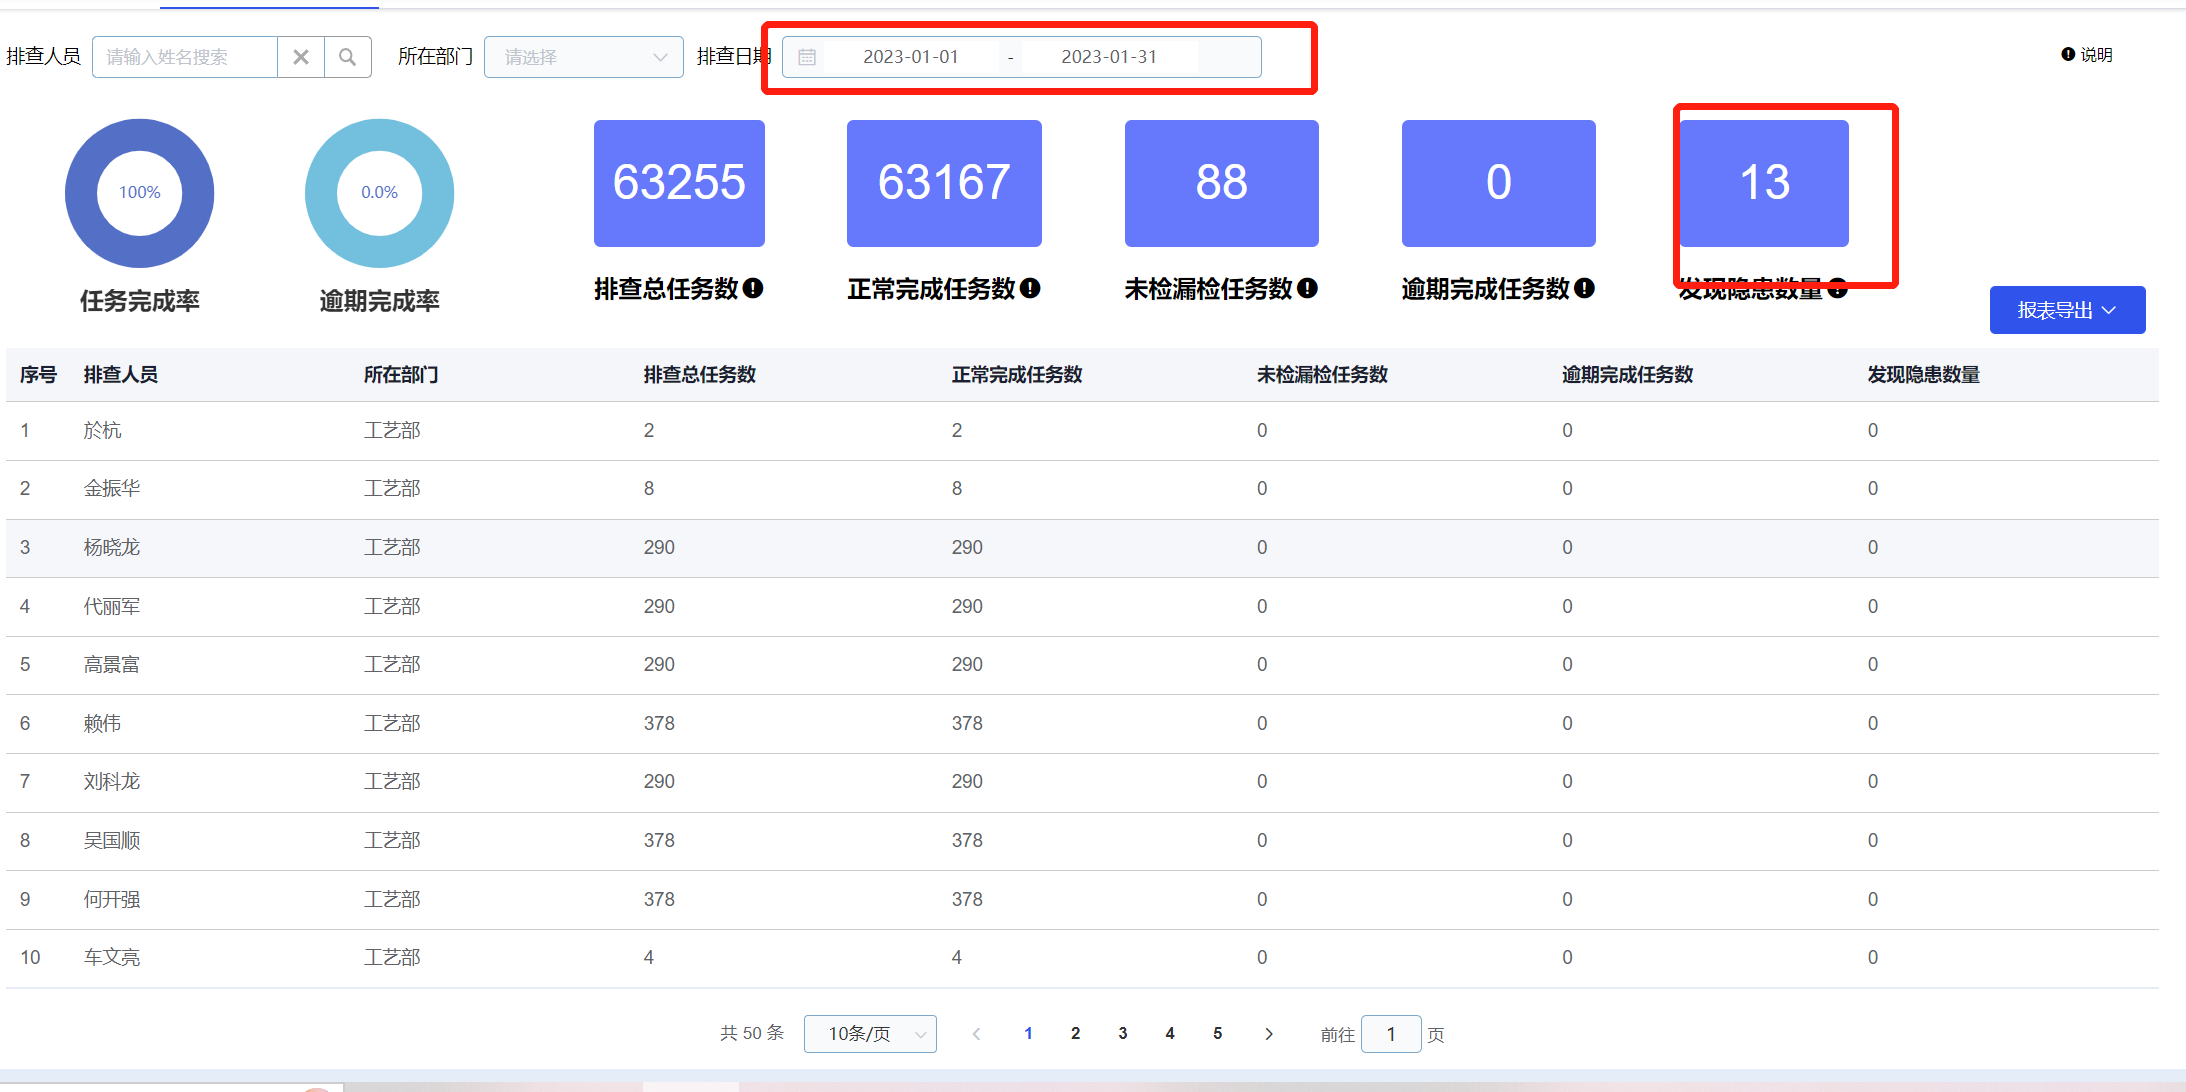Open the calendar icon in the date range

[x=807, y=57]
